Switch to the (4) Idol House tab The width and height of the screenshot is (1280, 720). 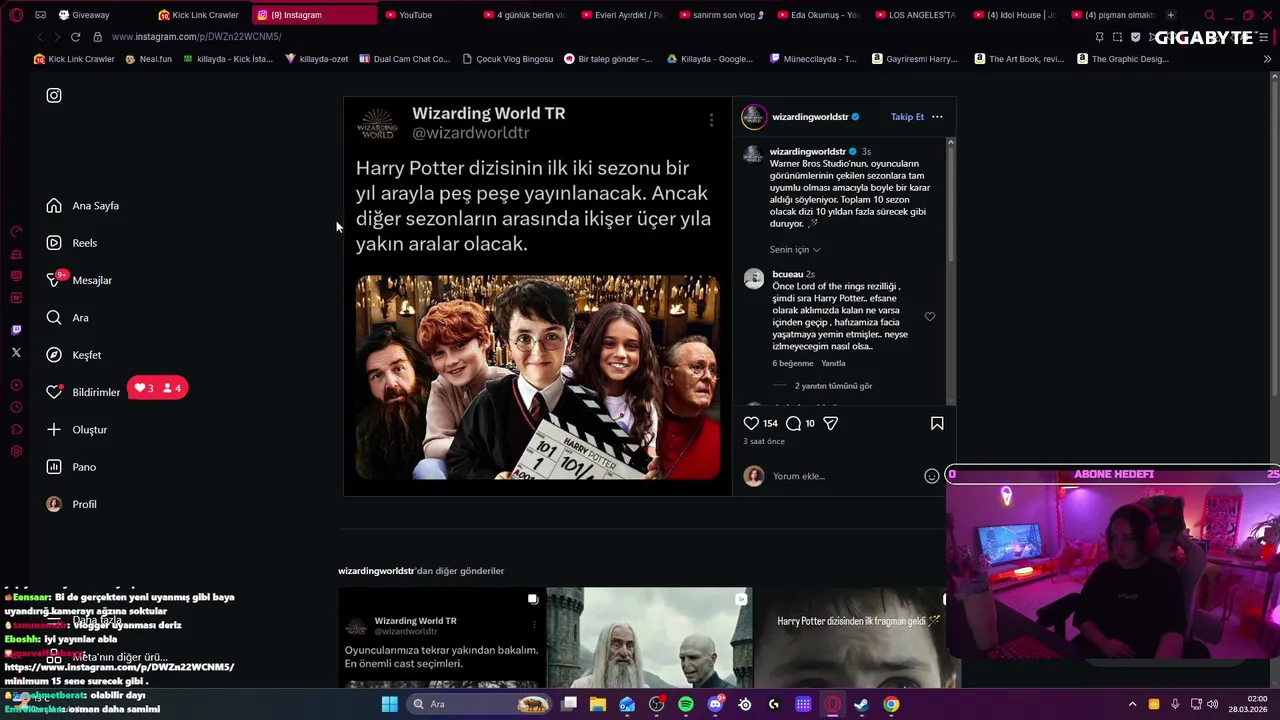[x=1014, y=15]
